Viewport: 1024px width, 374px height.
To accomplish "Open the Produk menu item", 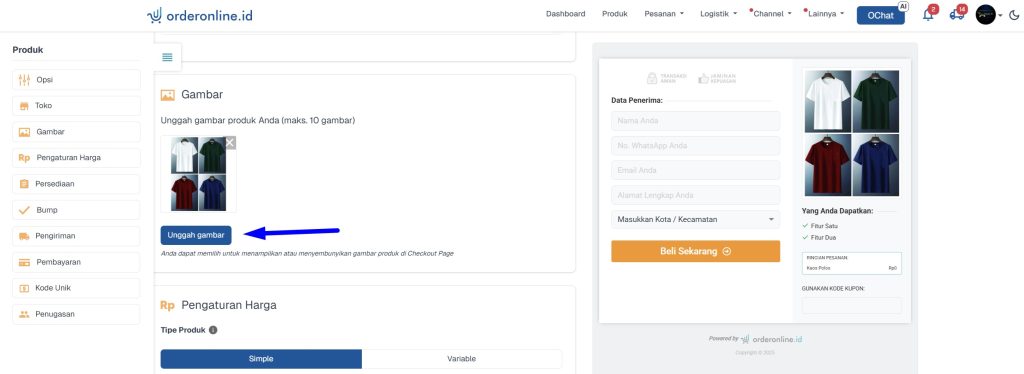I will tap(615, 14).
